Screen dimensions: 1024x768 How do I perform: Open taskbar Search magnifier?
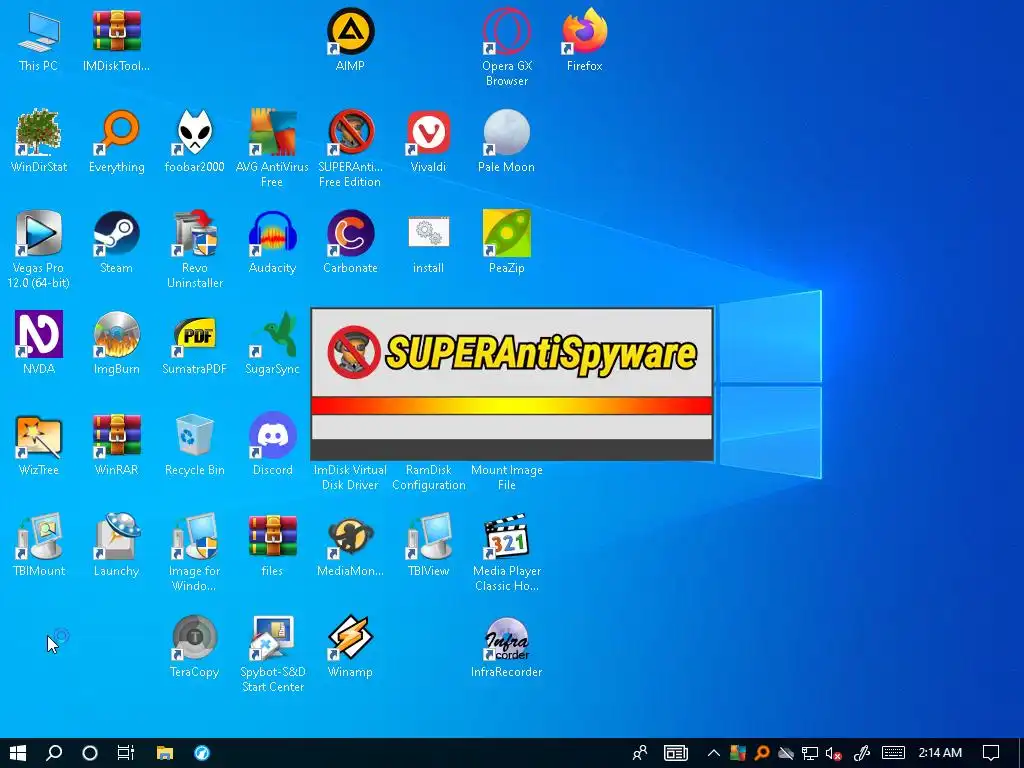[54, 753]
